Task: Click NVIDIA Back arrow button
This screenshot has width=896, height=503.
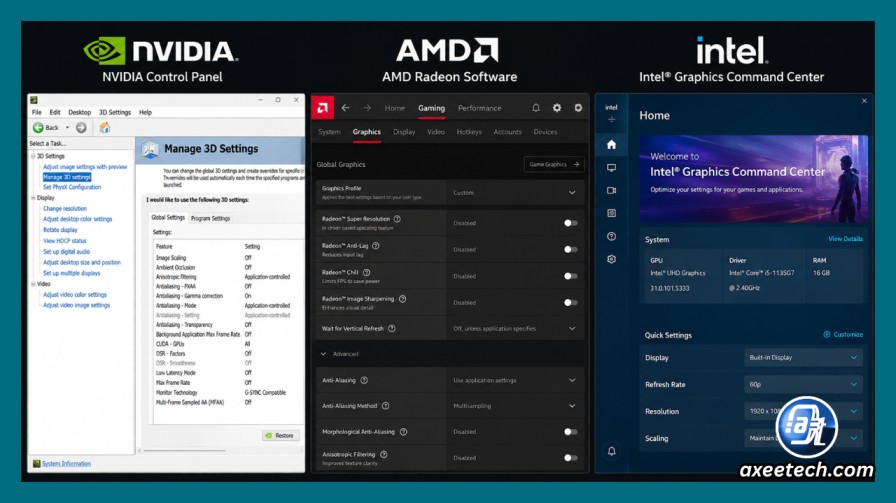Action: pos(38,127)
